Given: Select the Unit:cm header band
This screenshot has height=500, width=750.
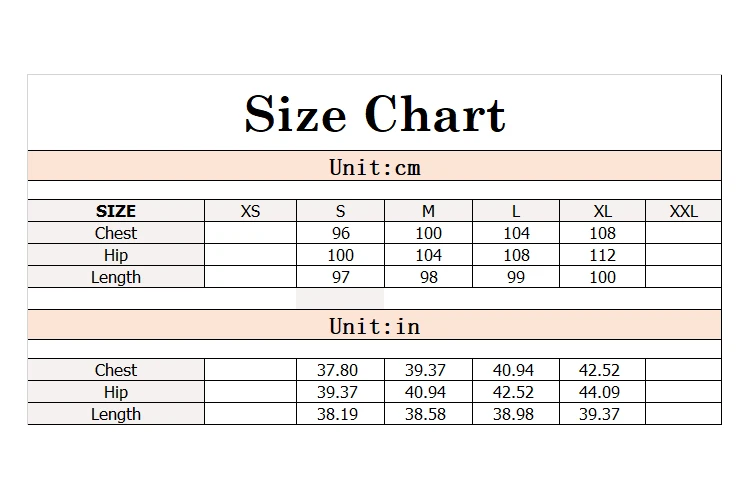Looking at the screenshot, I should [375, 166].
